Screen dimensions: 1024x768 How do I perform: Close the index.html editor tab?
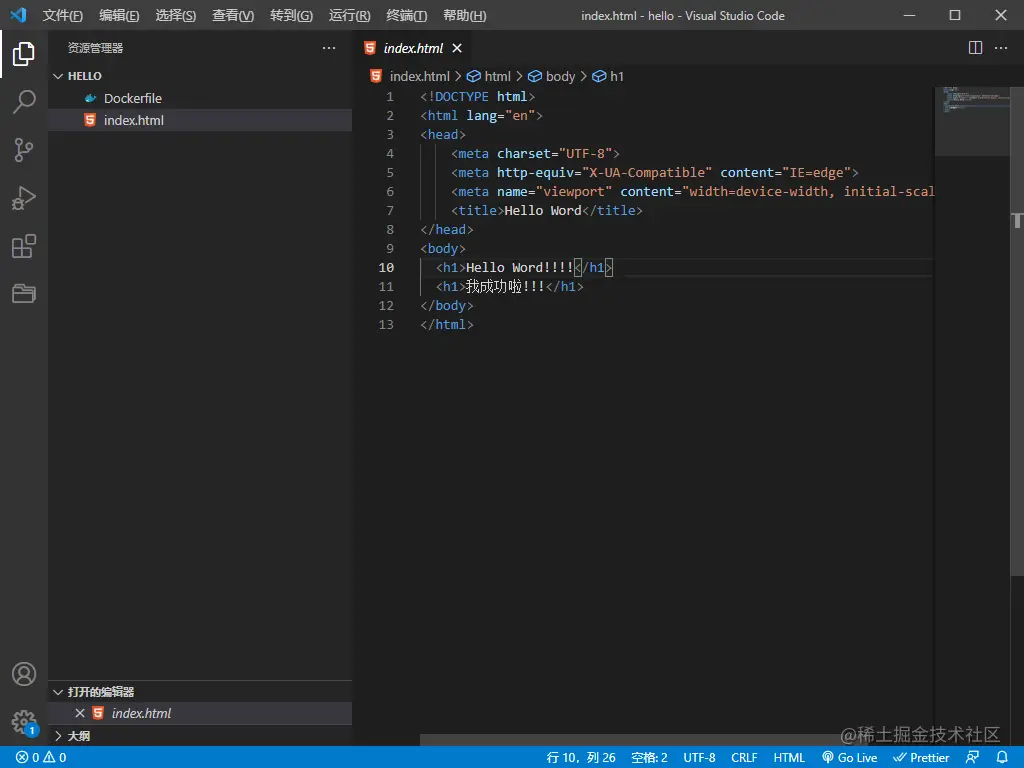[x=457, y=48]
